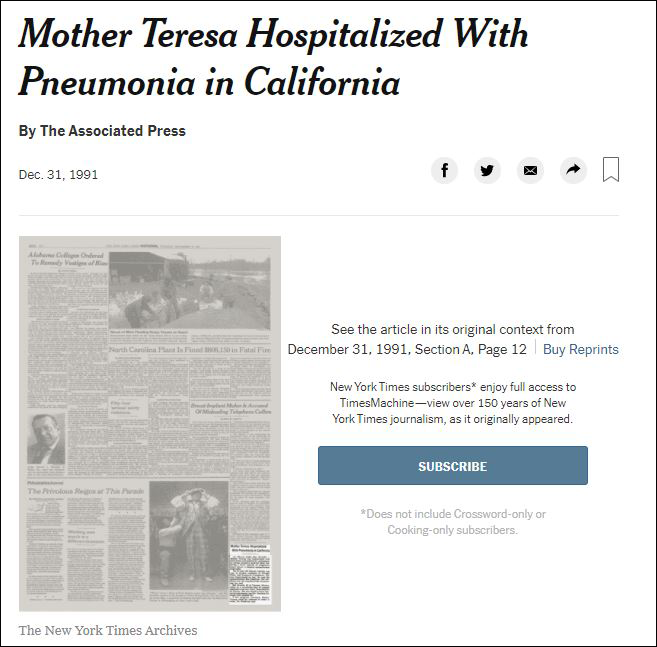Image resolution: width=657 pixels, height=647 pixels.
Task: Save article with the bookmark icon
Action: tap(611, 170)
